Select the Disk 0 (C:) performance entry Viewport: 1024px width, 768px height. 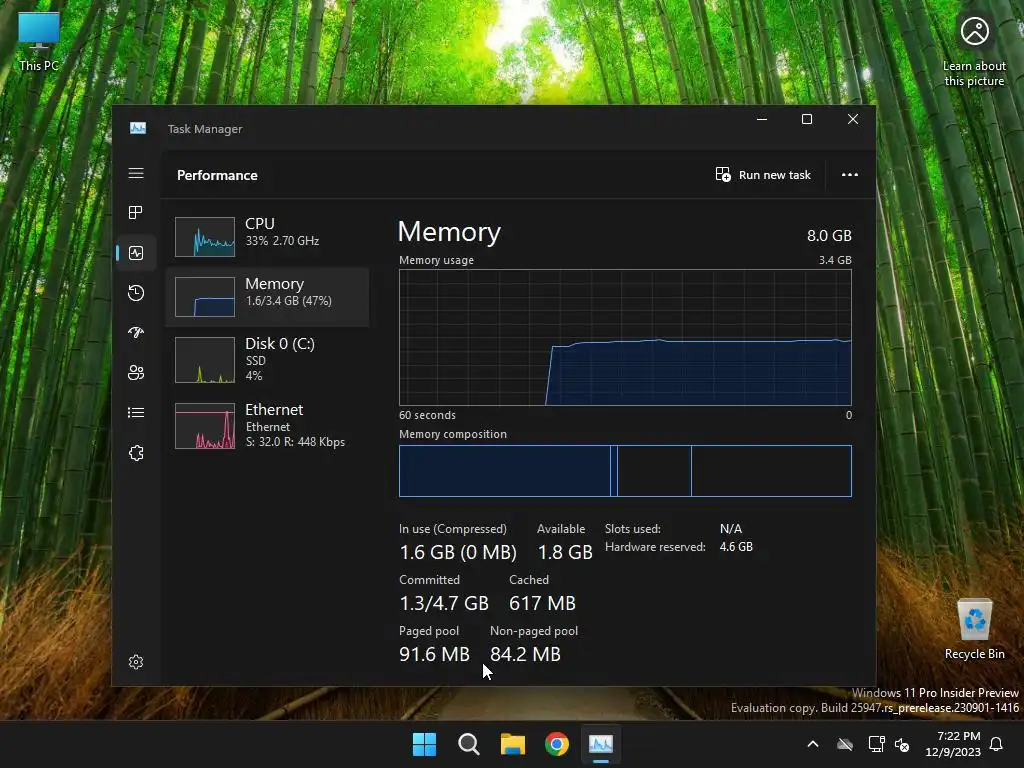click(x=267, y=359)
